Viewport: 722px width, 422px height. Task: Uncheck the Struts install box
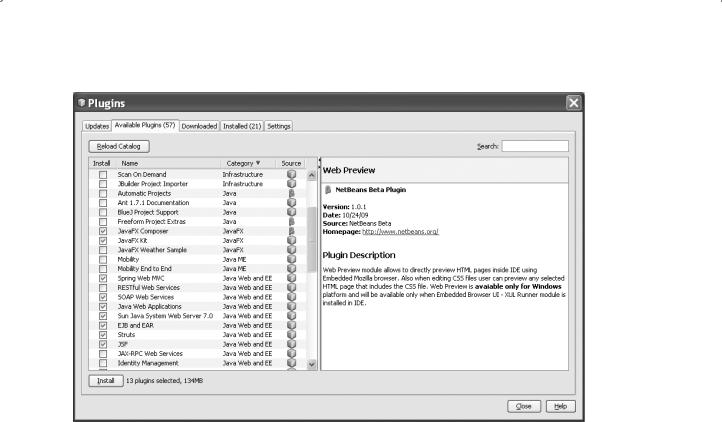pos(103,335)
